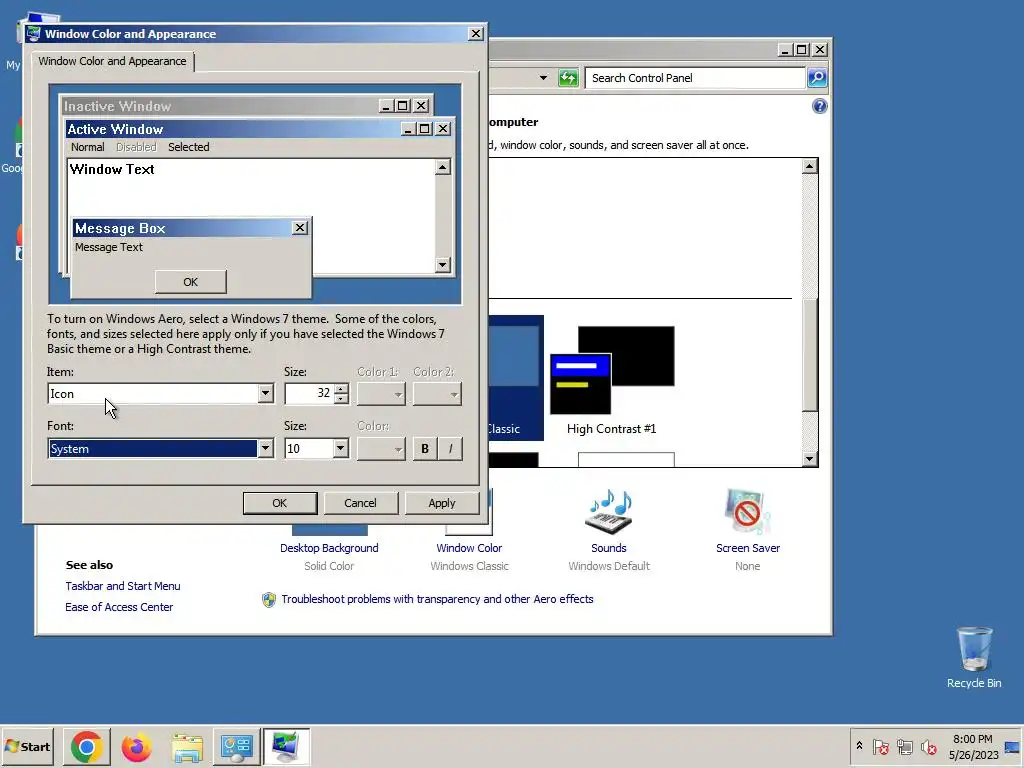Expand the Item dropdown showing Icon
The image size is (1024, 768).
(x=265, y=394)
